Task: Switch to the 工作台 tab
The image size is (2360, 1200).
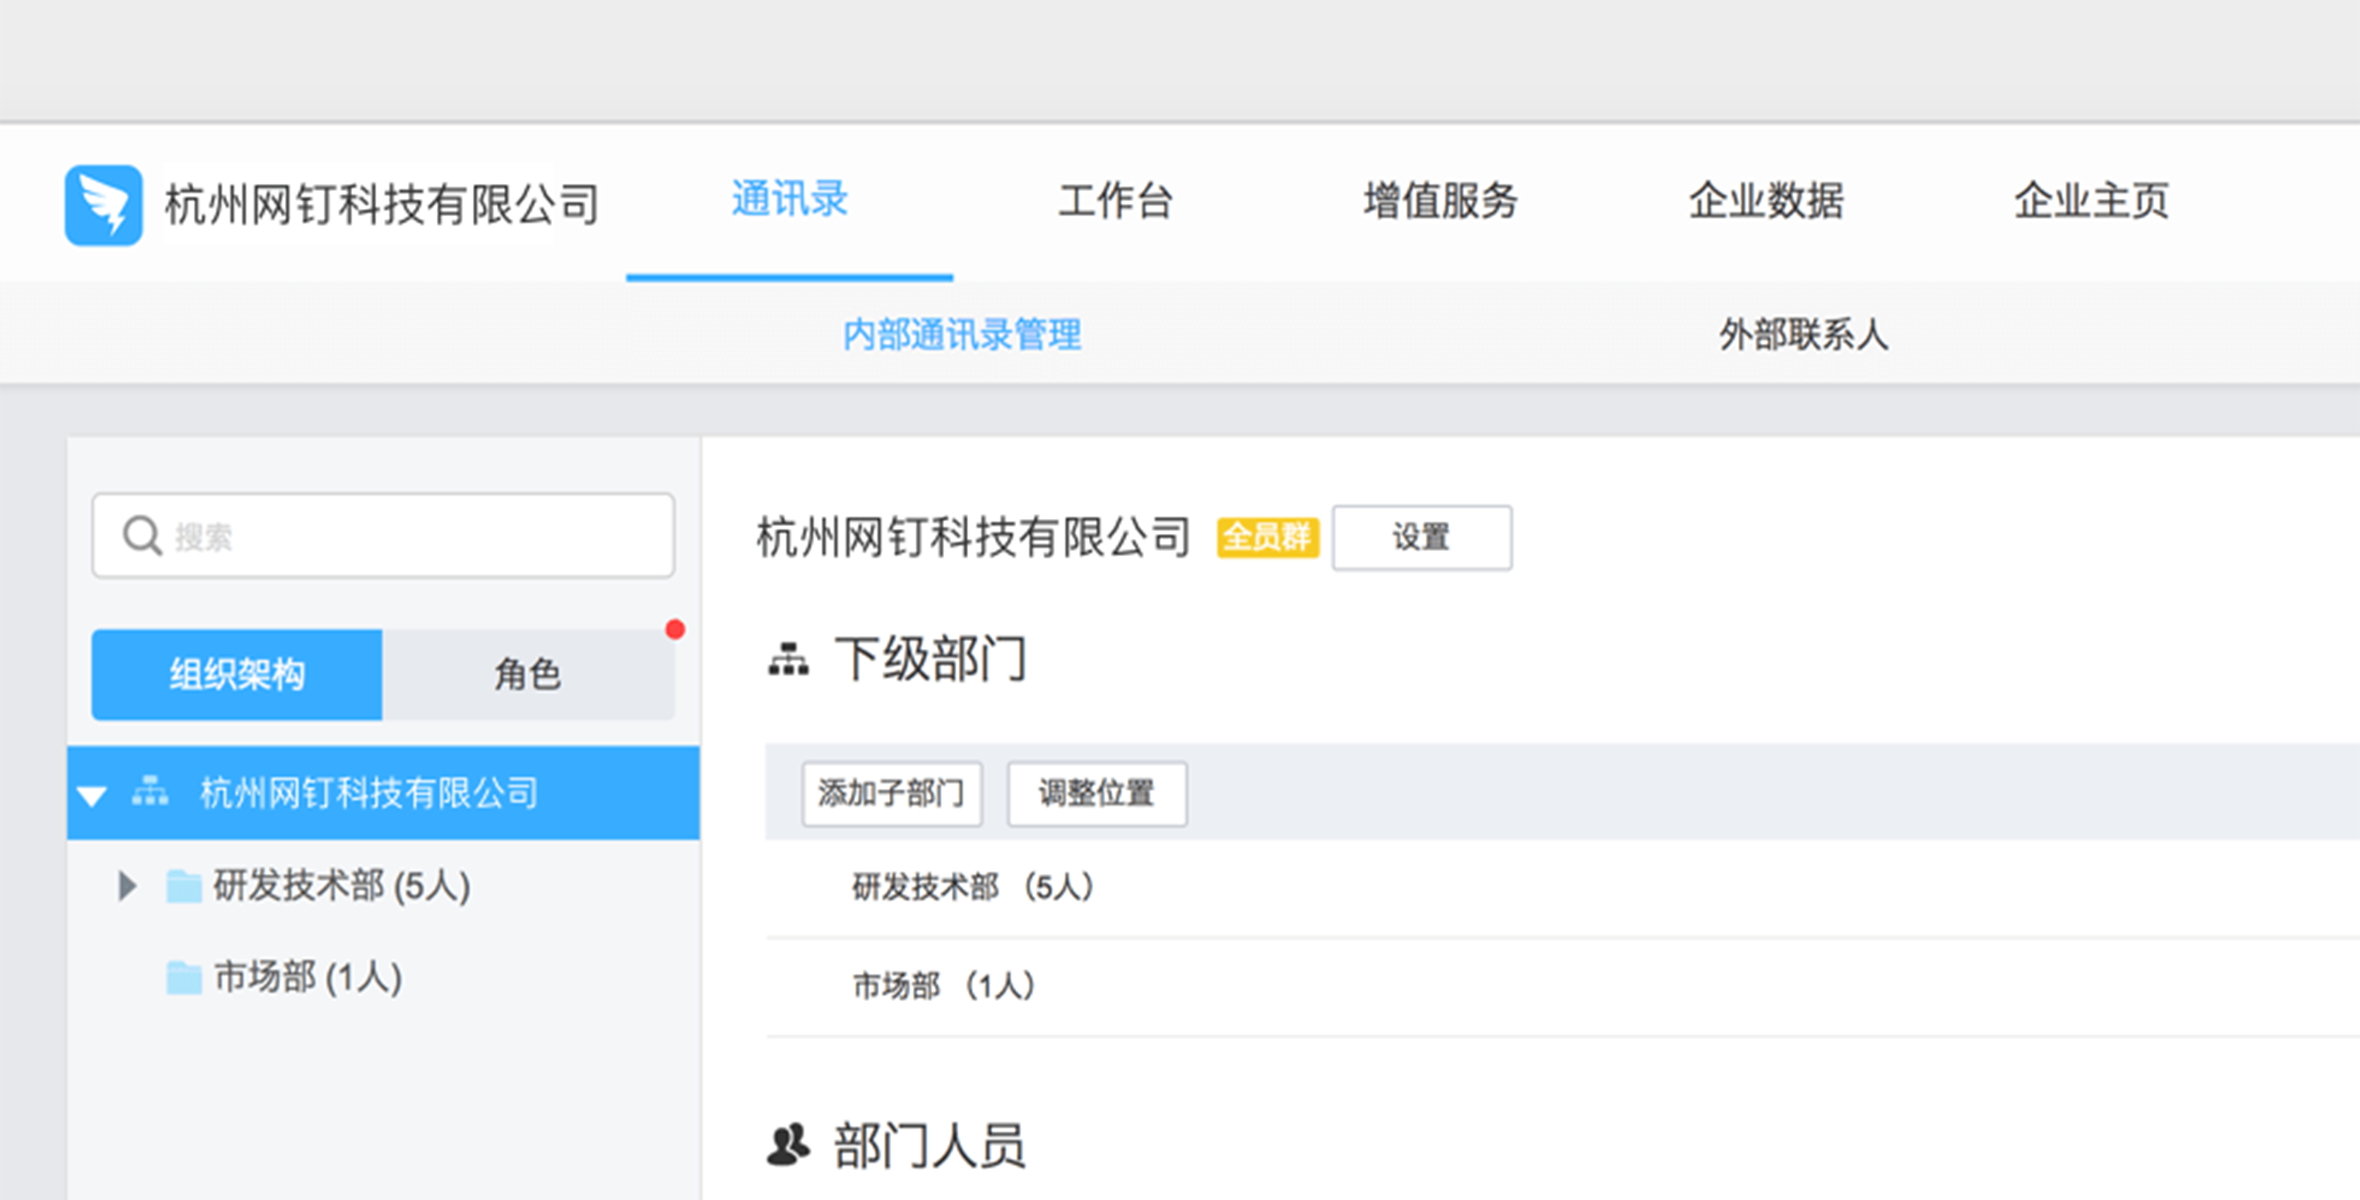Action: click(1115, 200)
